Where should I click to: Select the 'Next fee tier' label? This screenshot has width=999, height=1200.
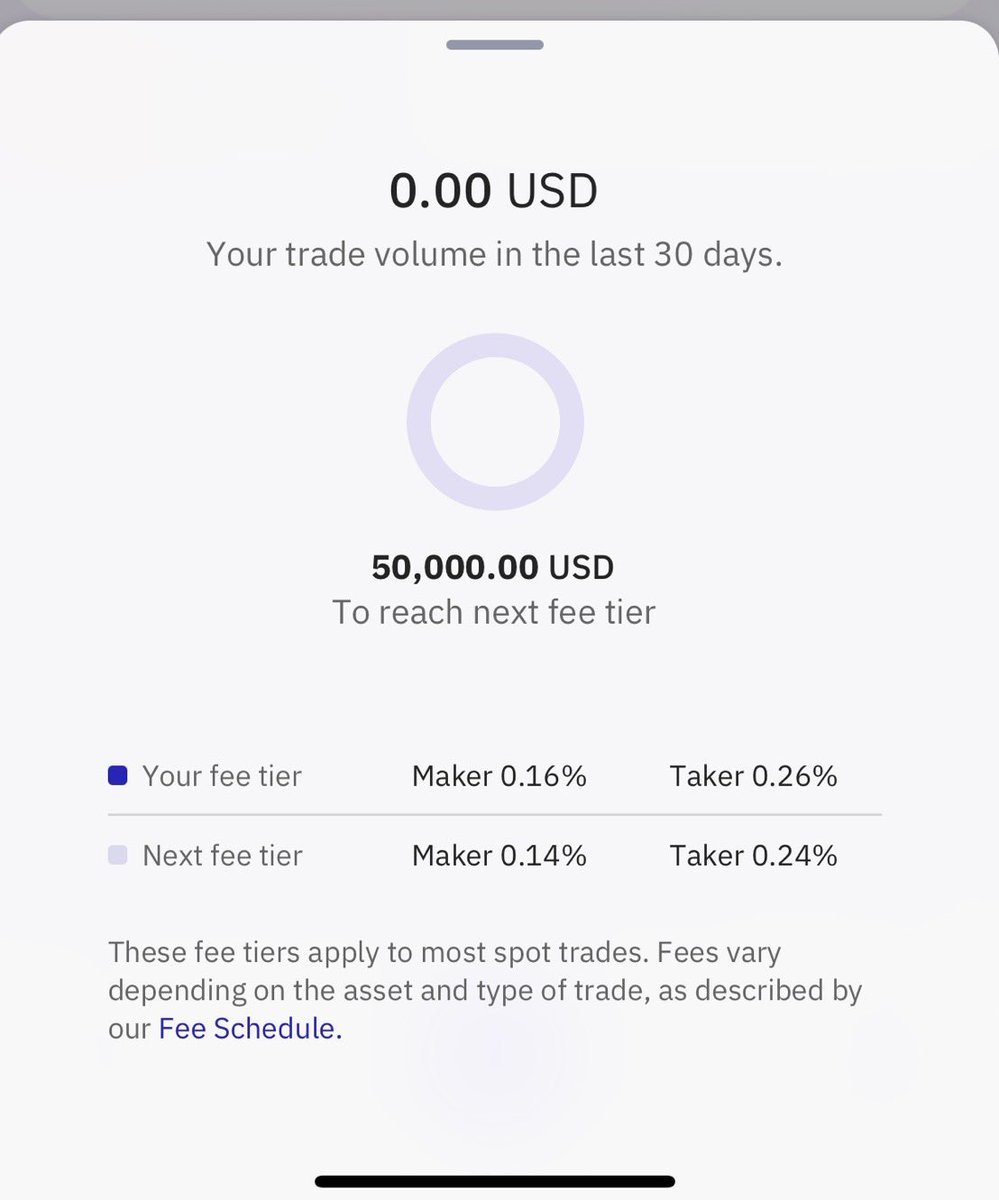[222, 856]
